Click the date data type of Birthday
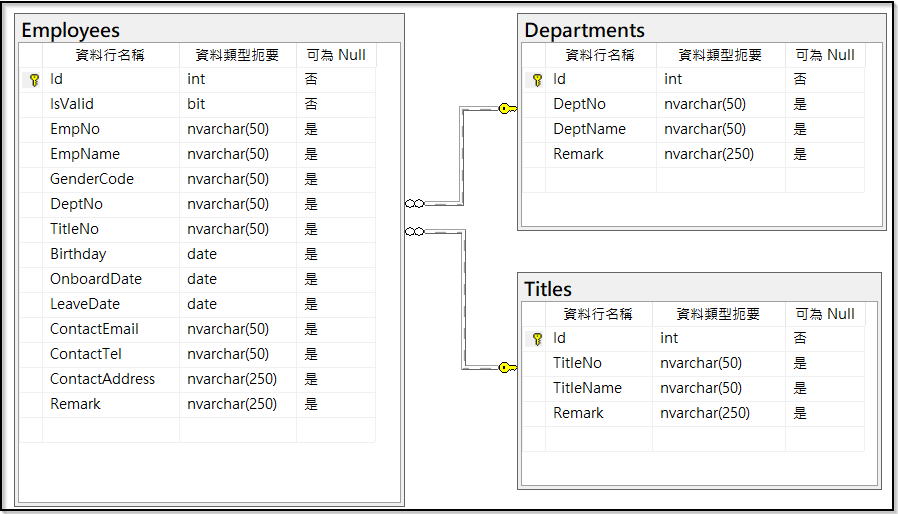The width and height of the screenshot is (898, 514). coord(202,254)
